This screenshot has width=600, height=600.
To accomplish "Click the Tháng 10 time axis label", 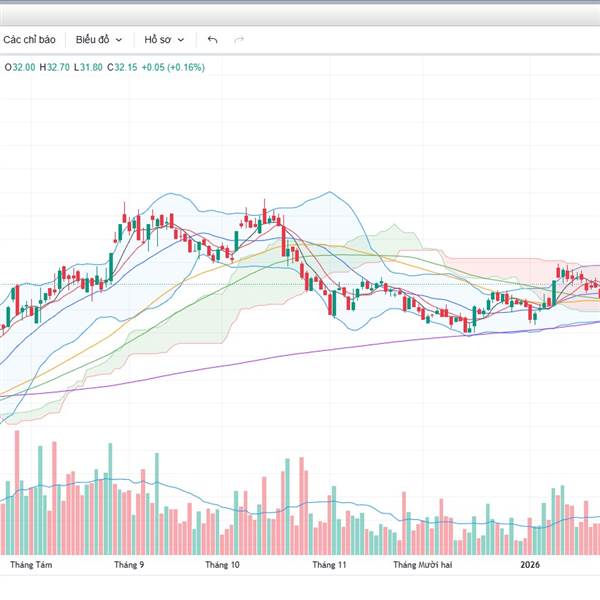I will coord(222,565).
